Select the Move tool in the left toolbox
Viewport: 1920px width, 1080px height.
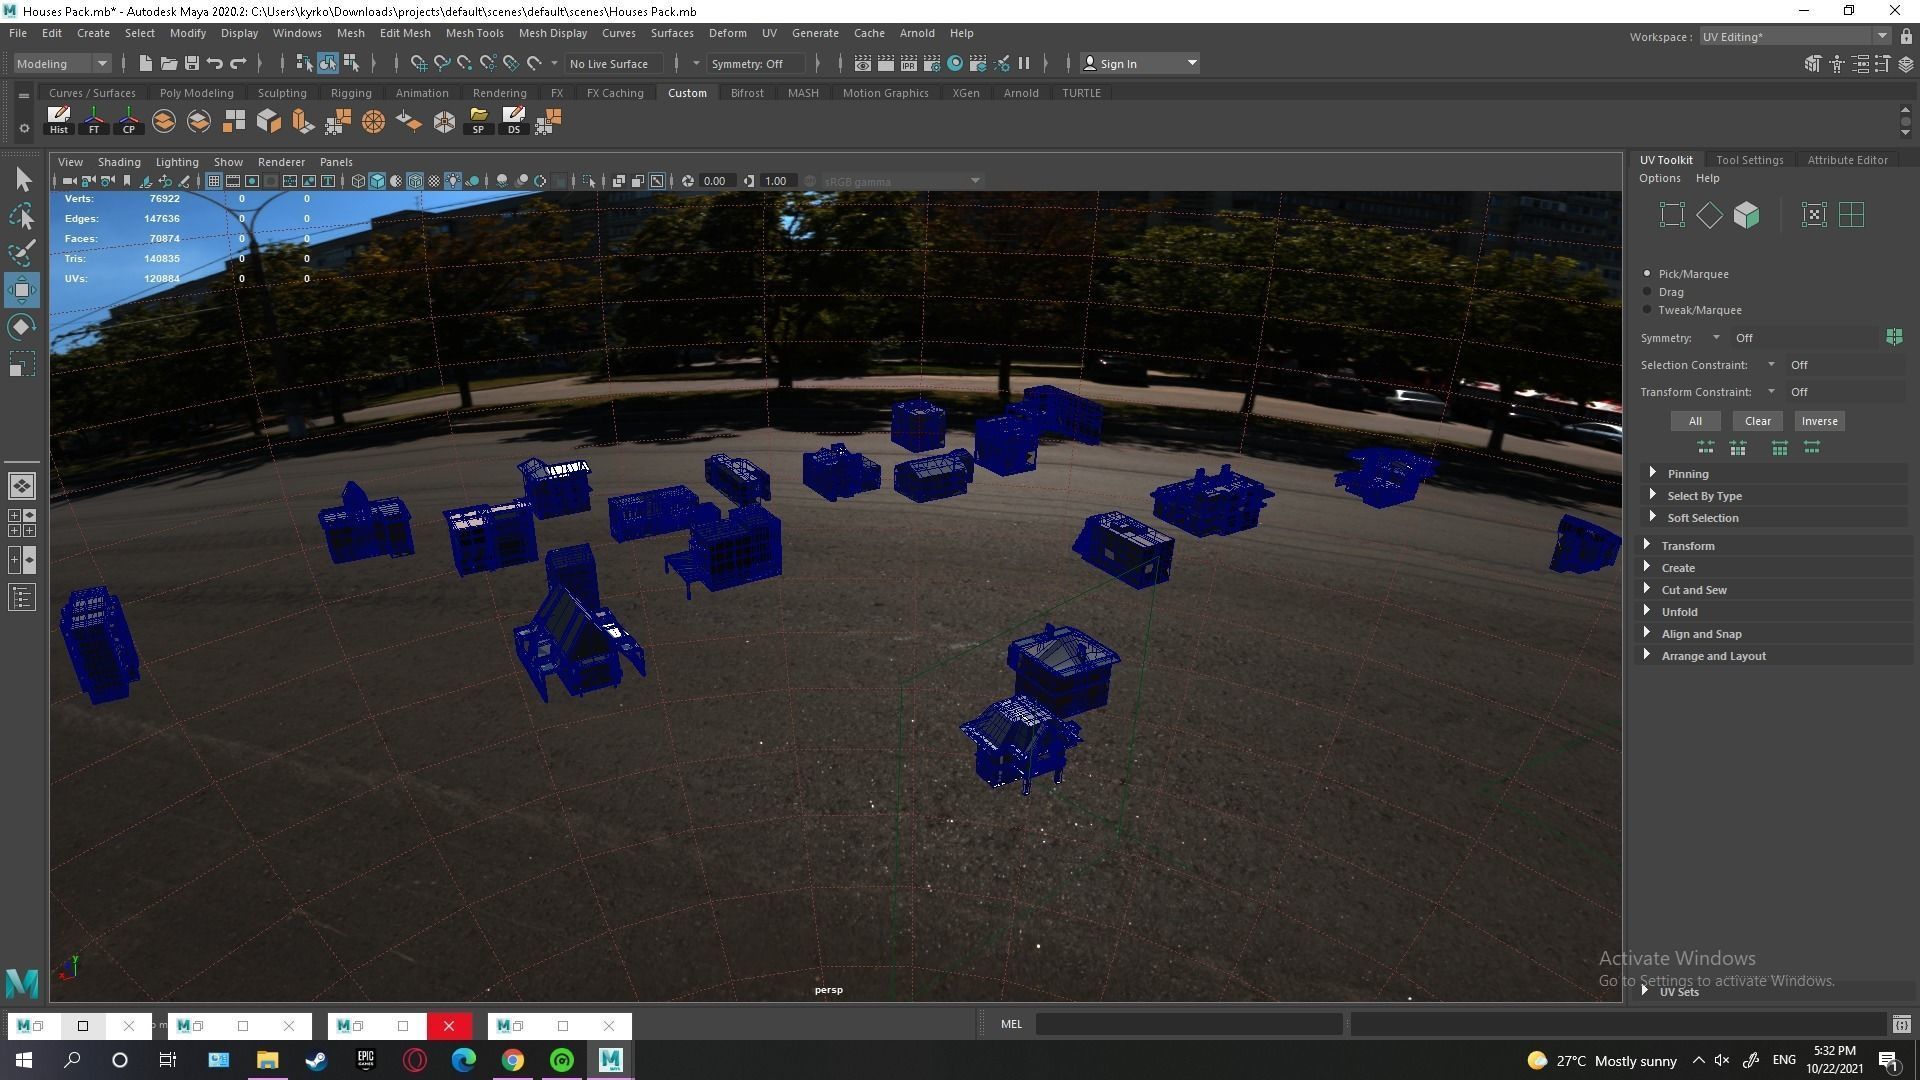point(22,290)
